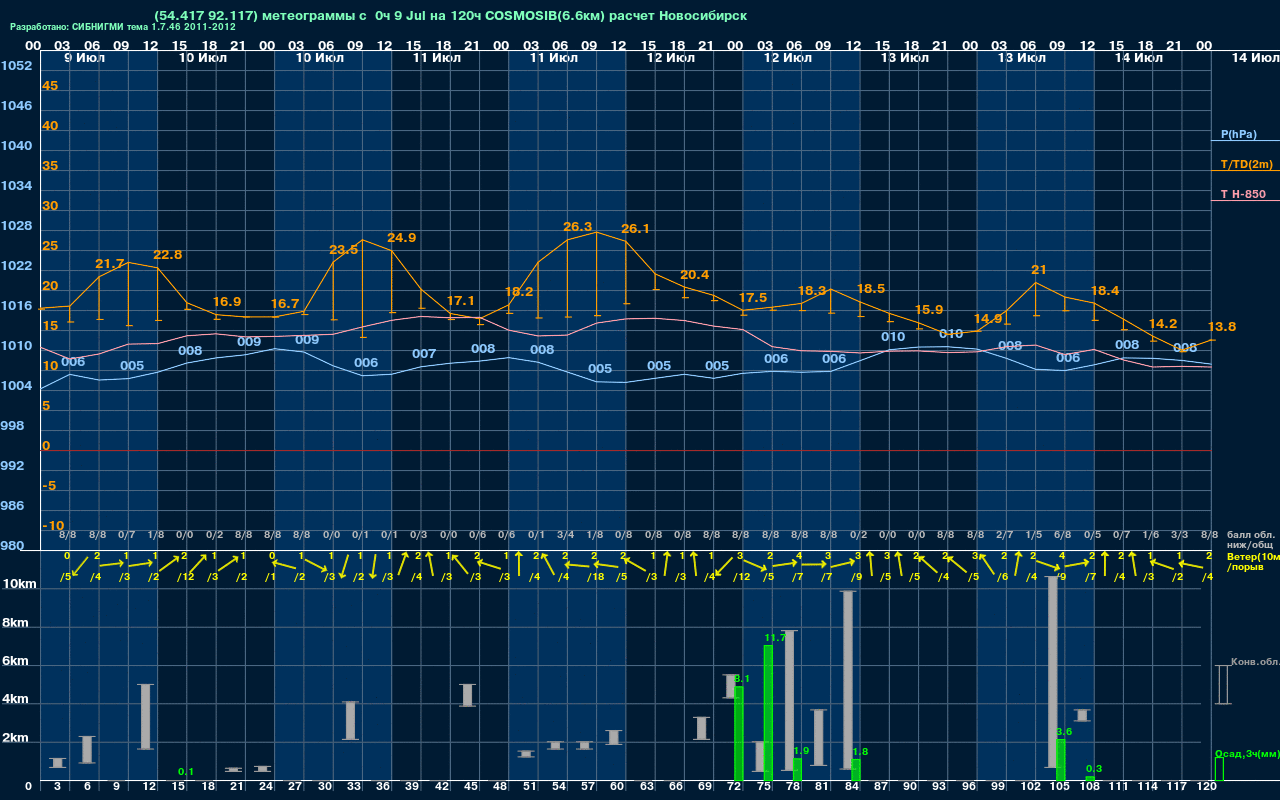Click the hour 72 label on bottom axis

click(x=735, y=787)
